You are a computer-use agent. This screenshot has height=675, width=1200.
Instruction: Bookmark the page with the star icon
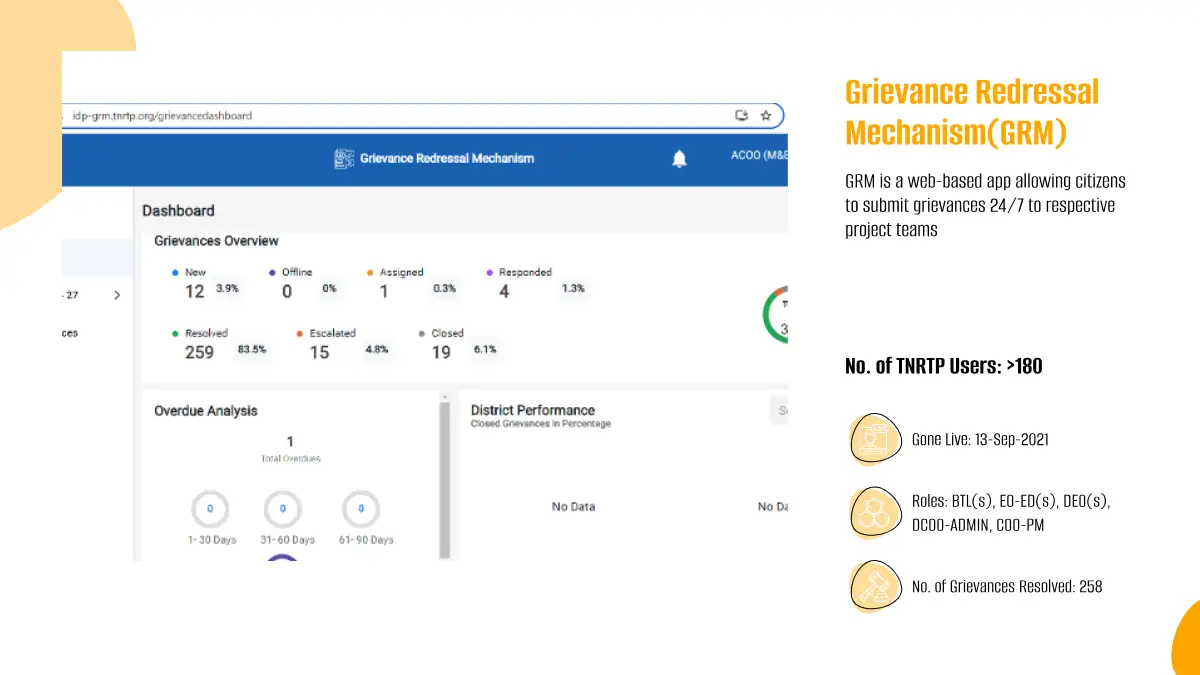click(766, 115)
